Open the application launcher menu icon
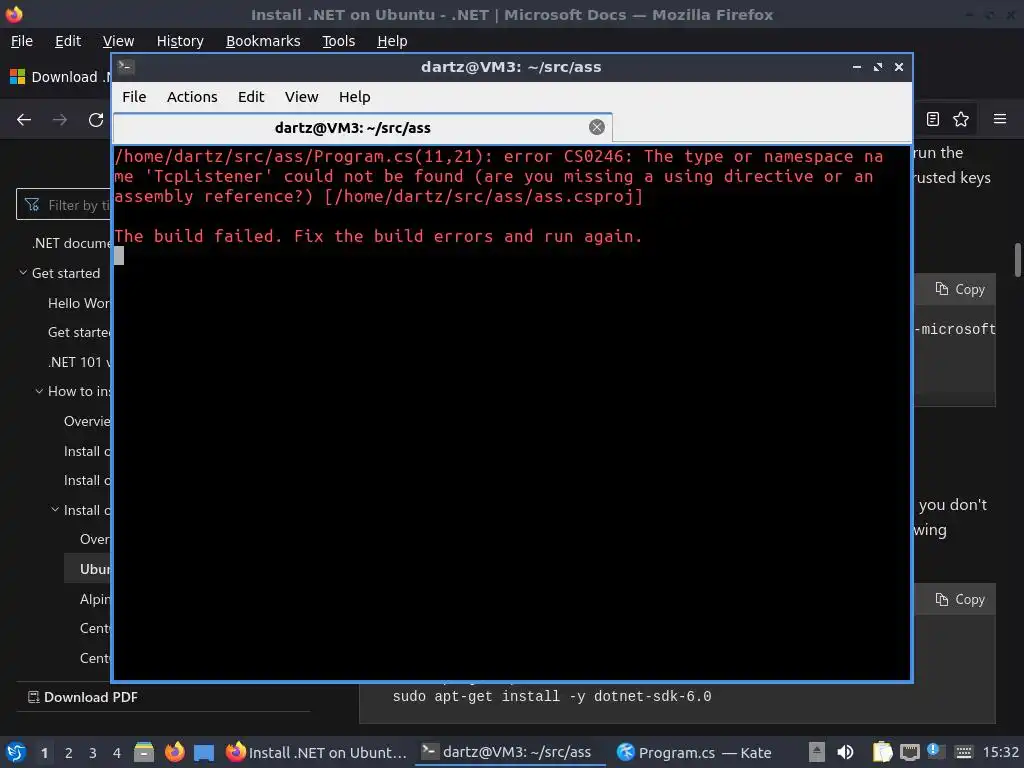The width and height of the screenshot is (1024, 768). [16, 752]
